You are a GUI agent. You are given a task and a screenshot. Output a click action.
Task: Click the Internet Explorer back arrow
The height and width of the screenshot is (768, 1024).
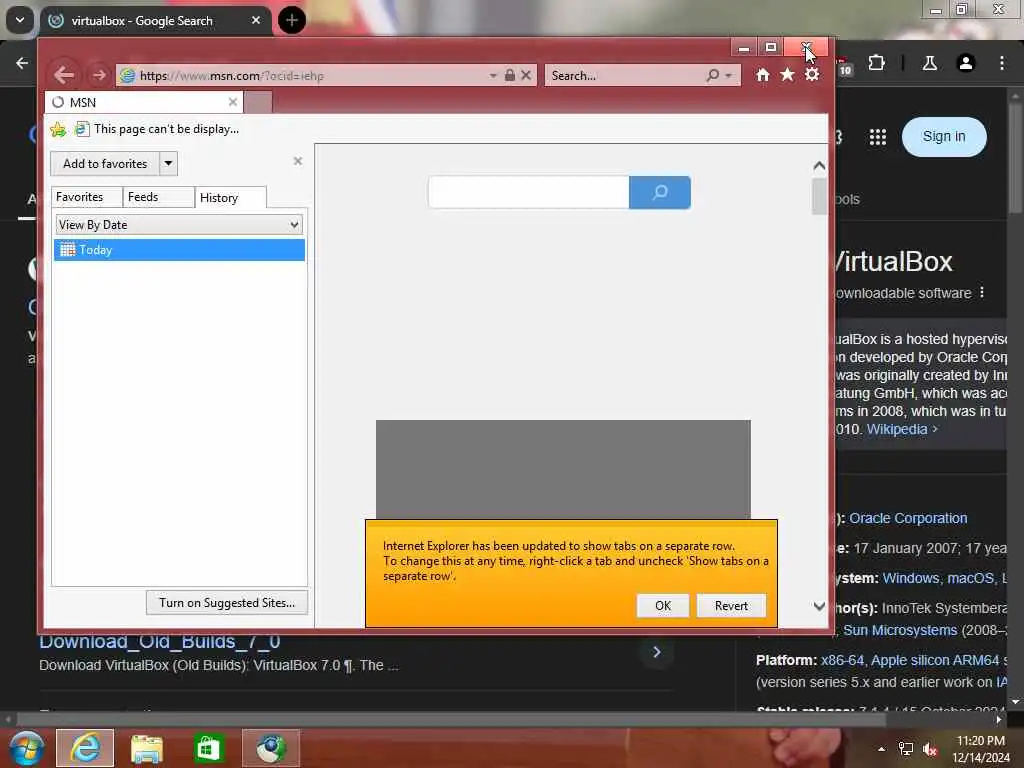coord(64,75)
